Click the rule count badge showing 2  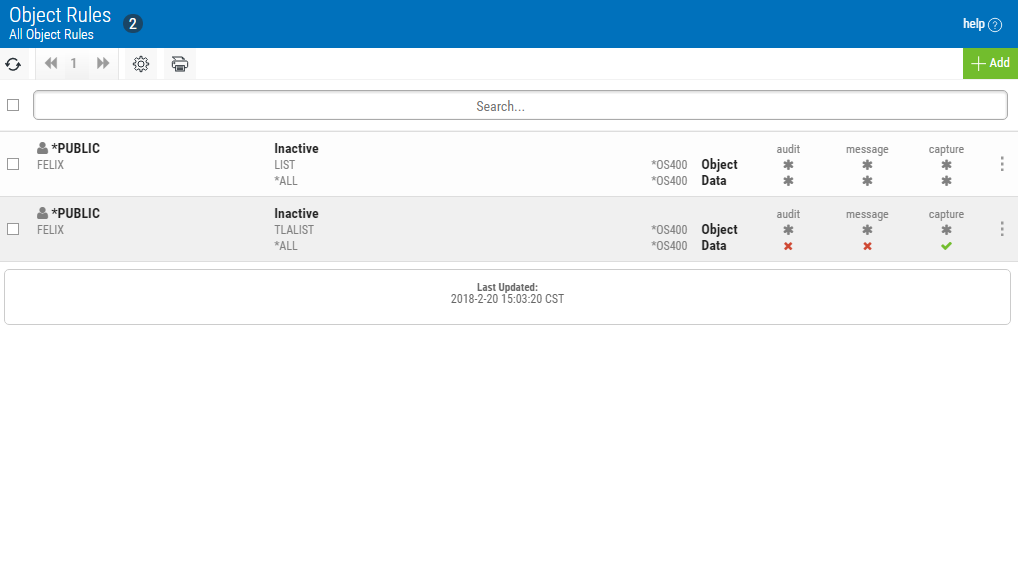133,24
